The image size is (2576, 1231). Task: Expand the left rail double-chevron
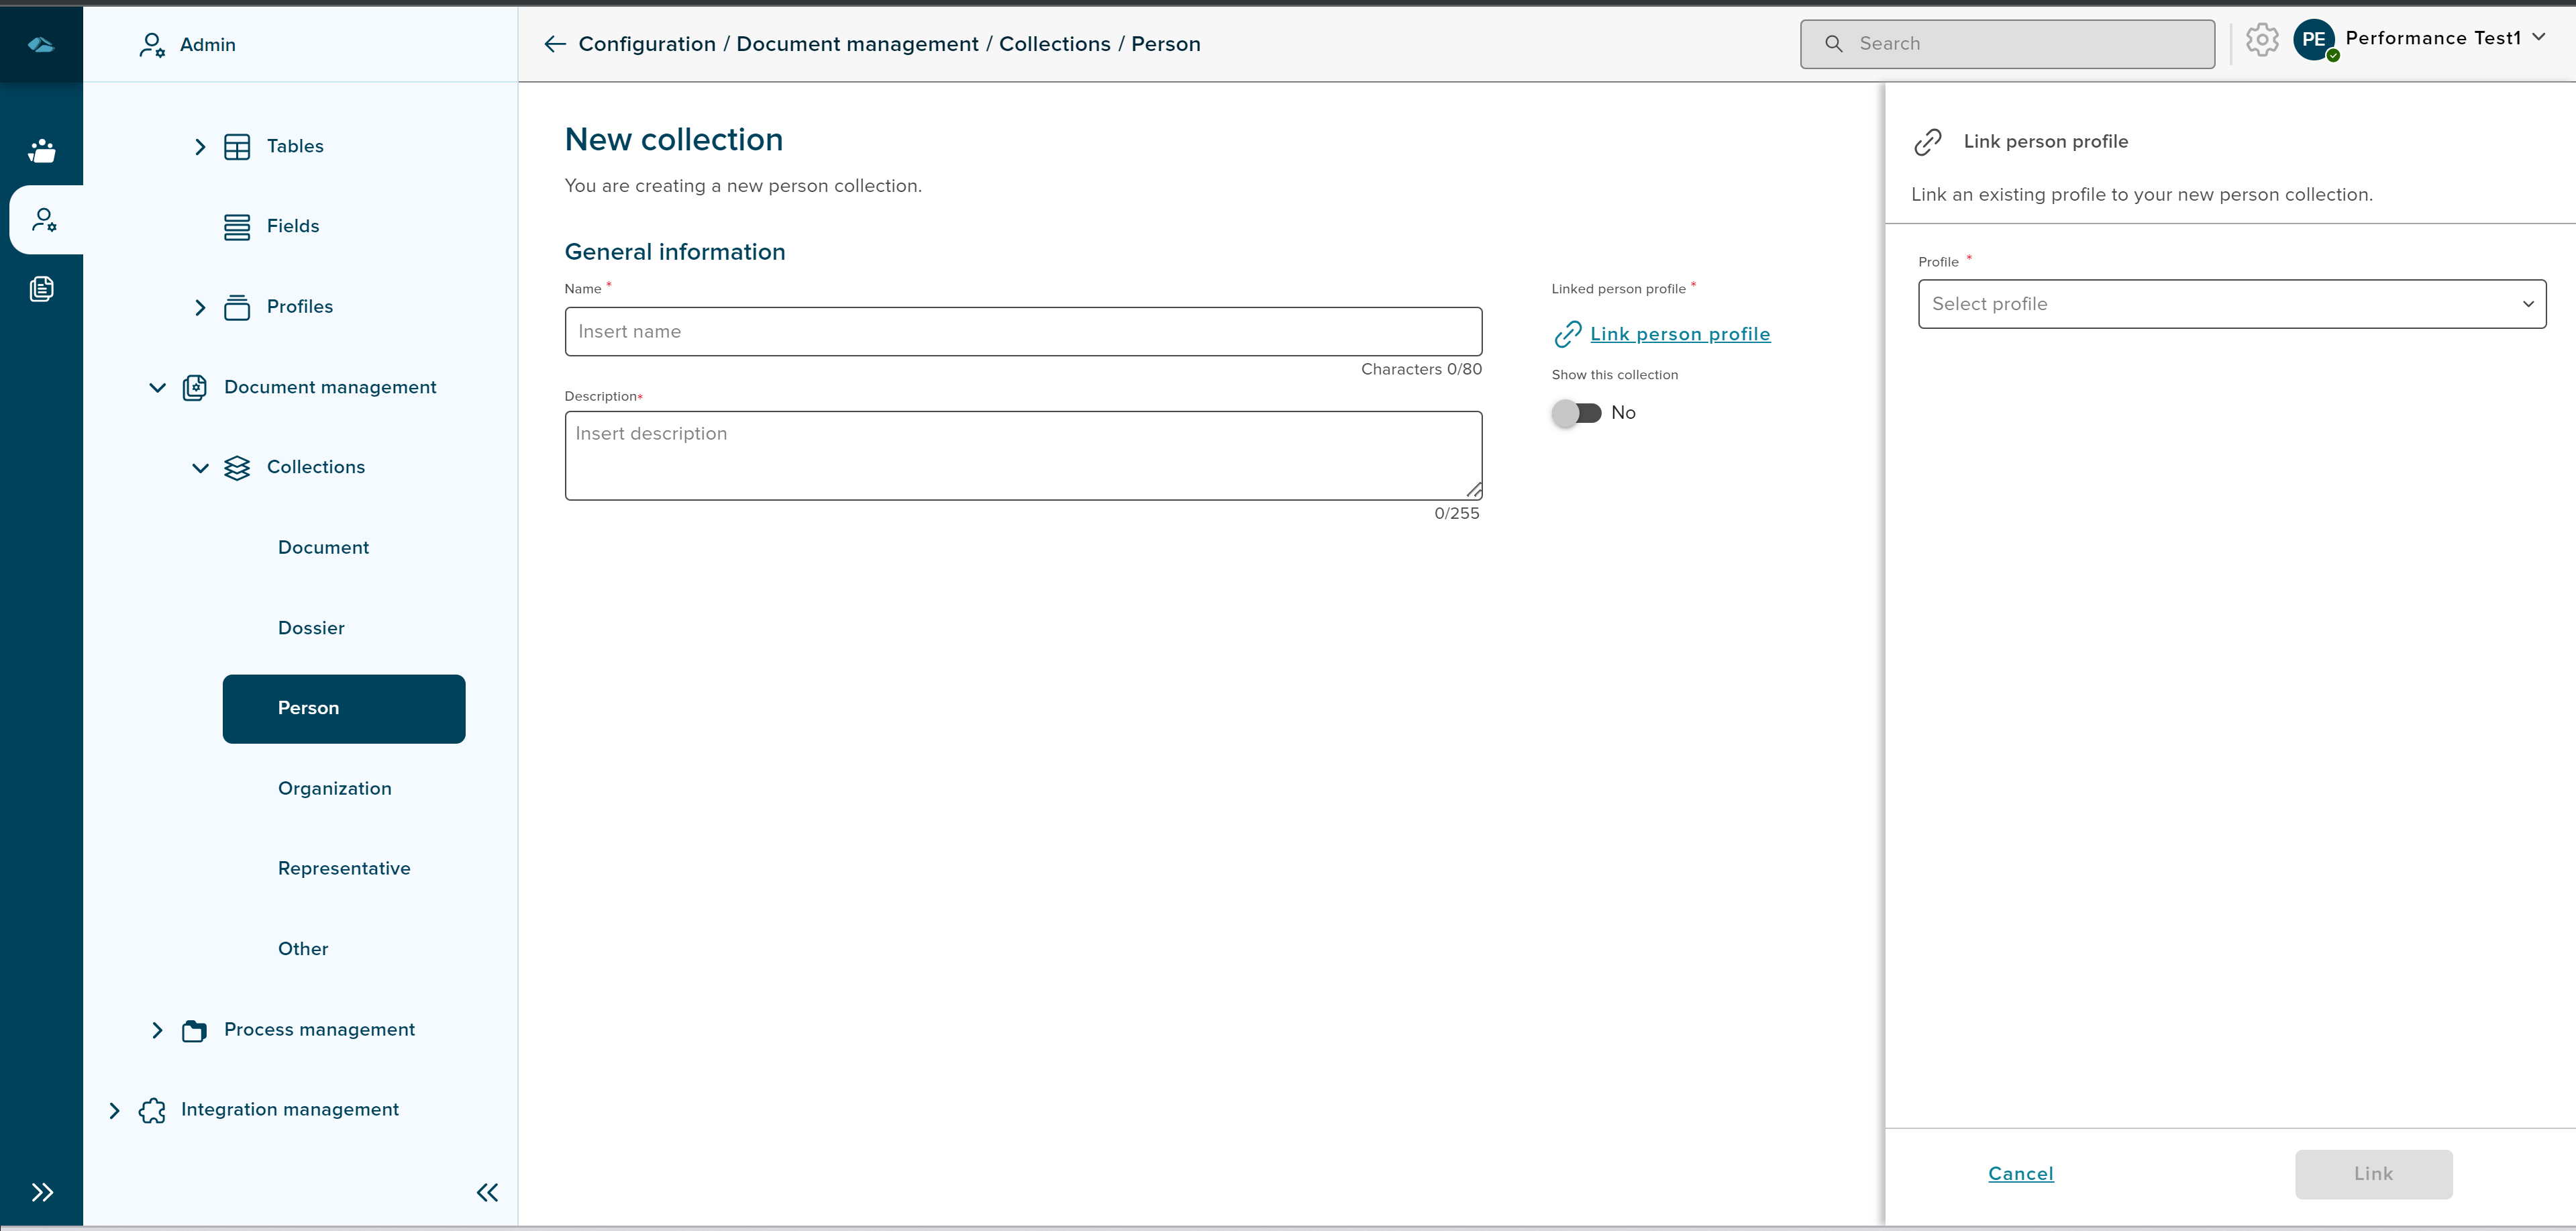(41, 1192)
